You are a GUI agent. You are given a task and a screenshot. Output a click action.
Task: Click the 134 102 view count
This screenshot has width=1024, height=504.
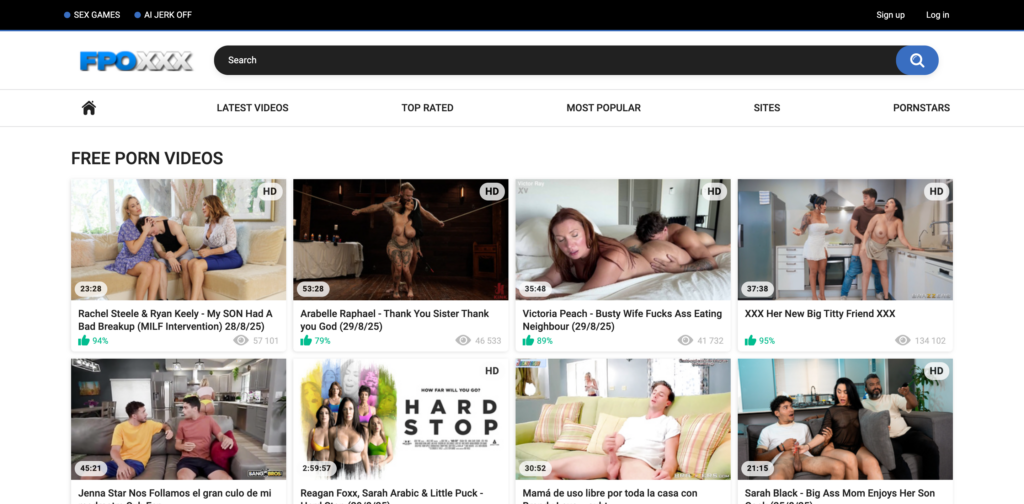[930, 341]
